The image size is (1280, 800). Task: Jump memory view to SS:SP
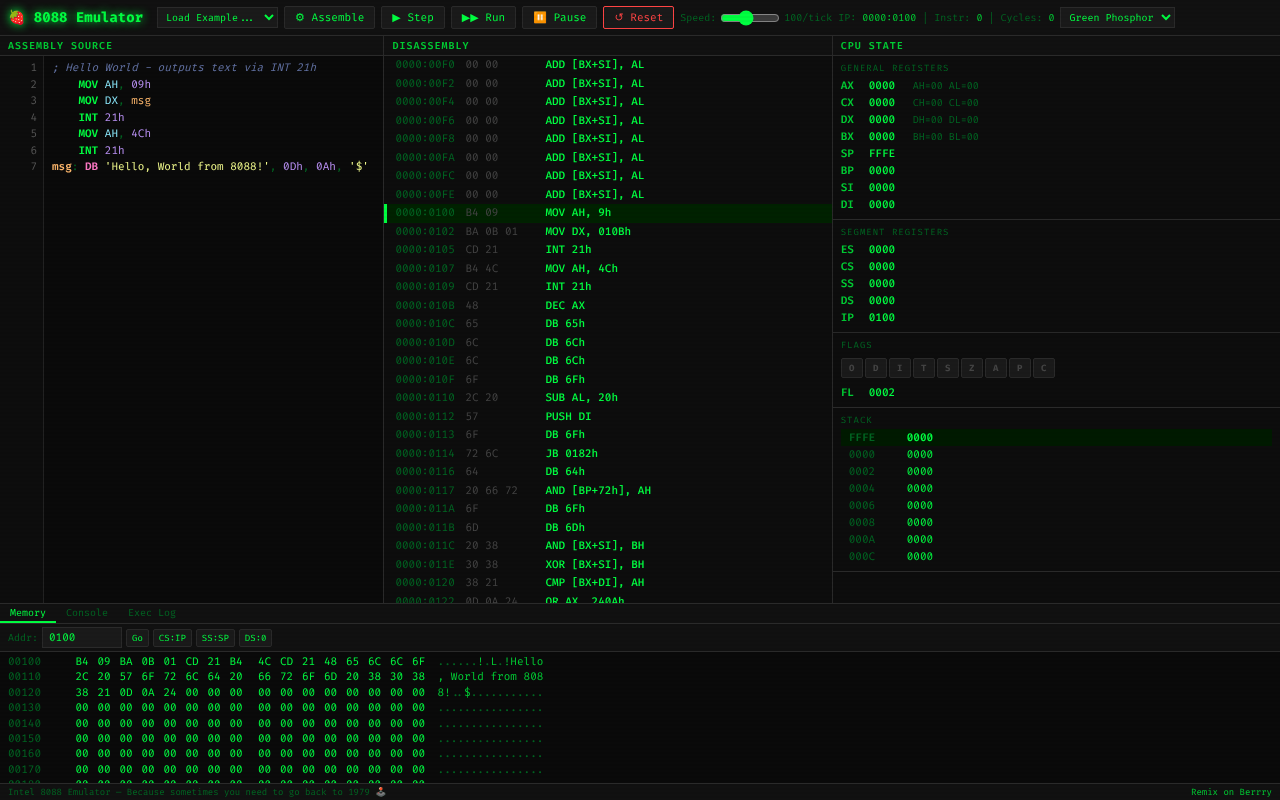pyautogui.click(x=215, y=637)
